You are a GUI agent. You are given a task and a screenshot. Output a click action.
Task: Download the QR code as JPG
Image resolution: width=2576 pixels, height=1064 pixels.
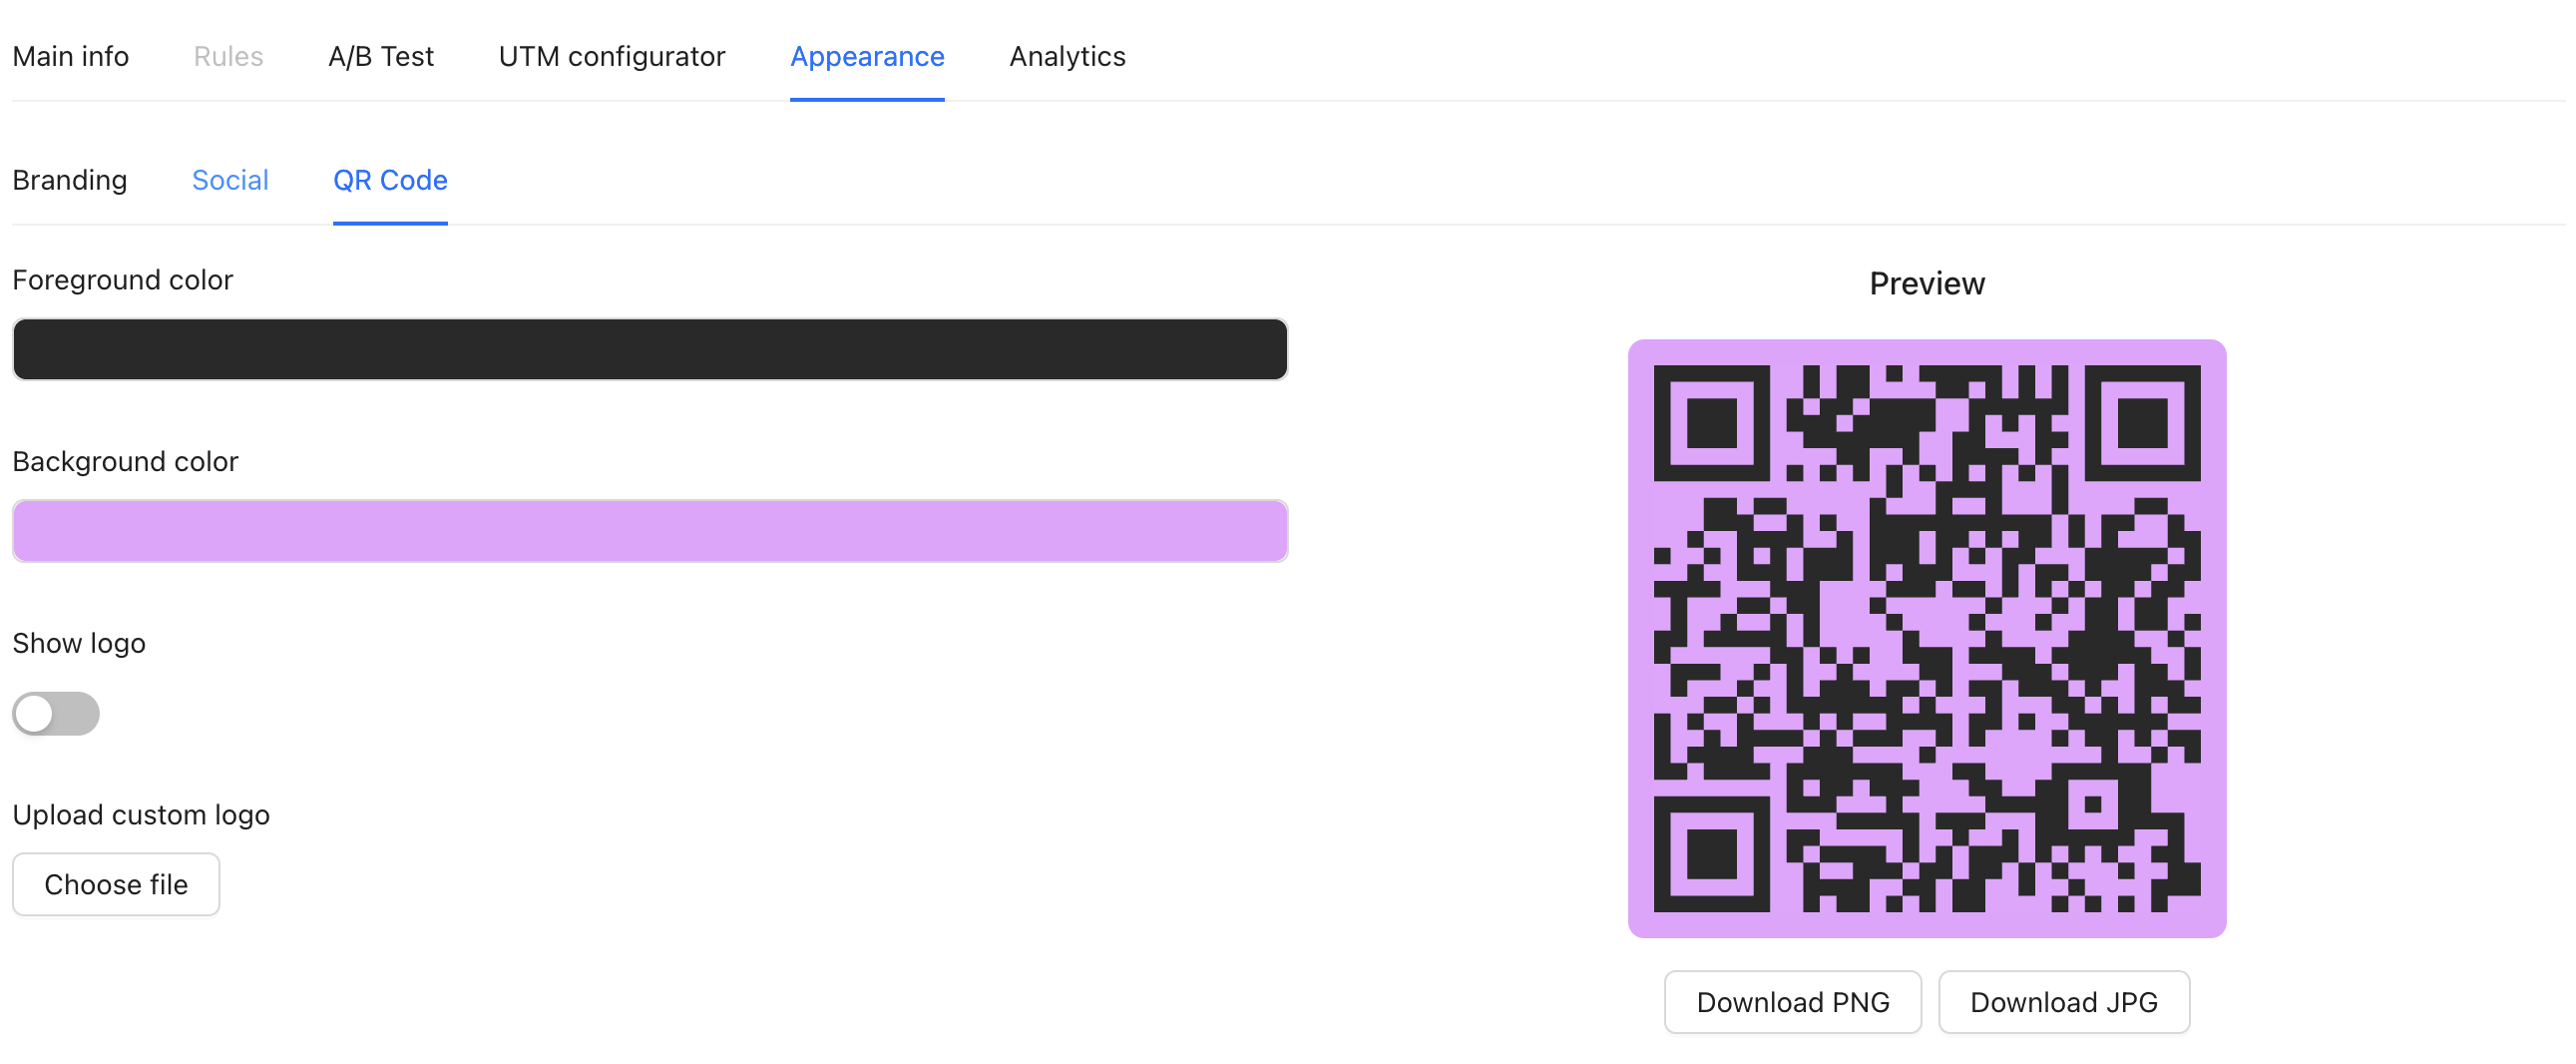tap(2063, 1002)
